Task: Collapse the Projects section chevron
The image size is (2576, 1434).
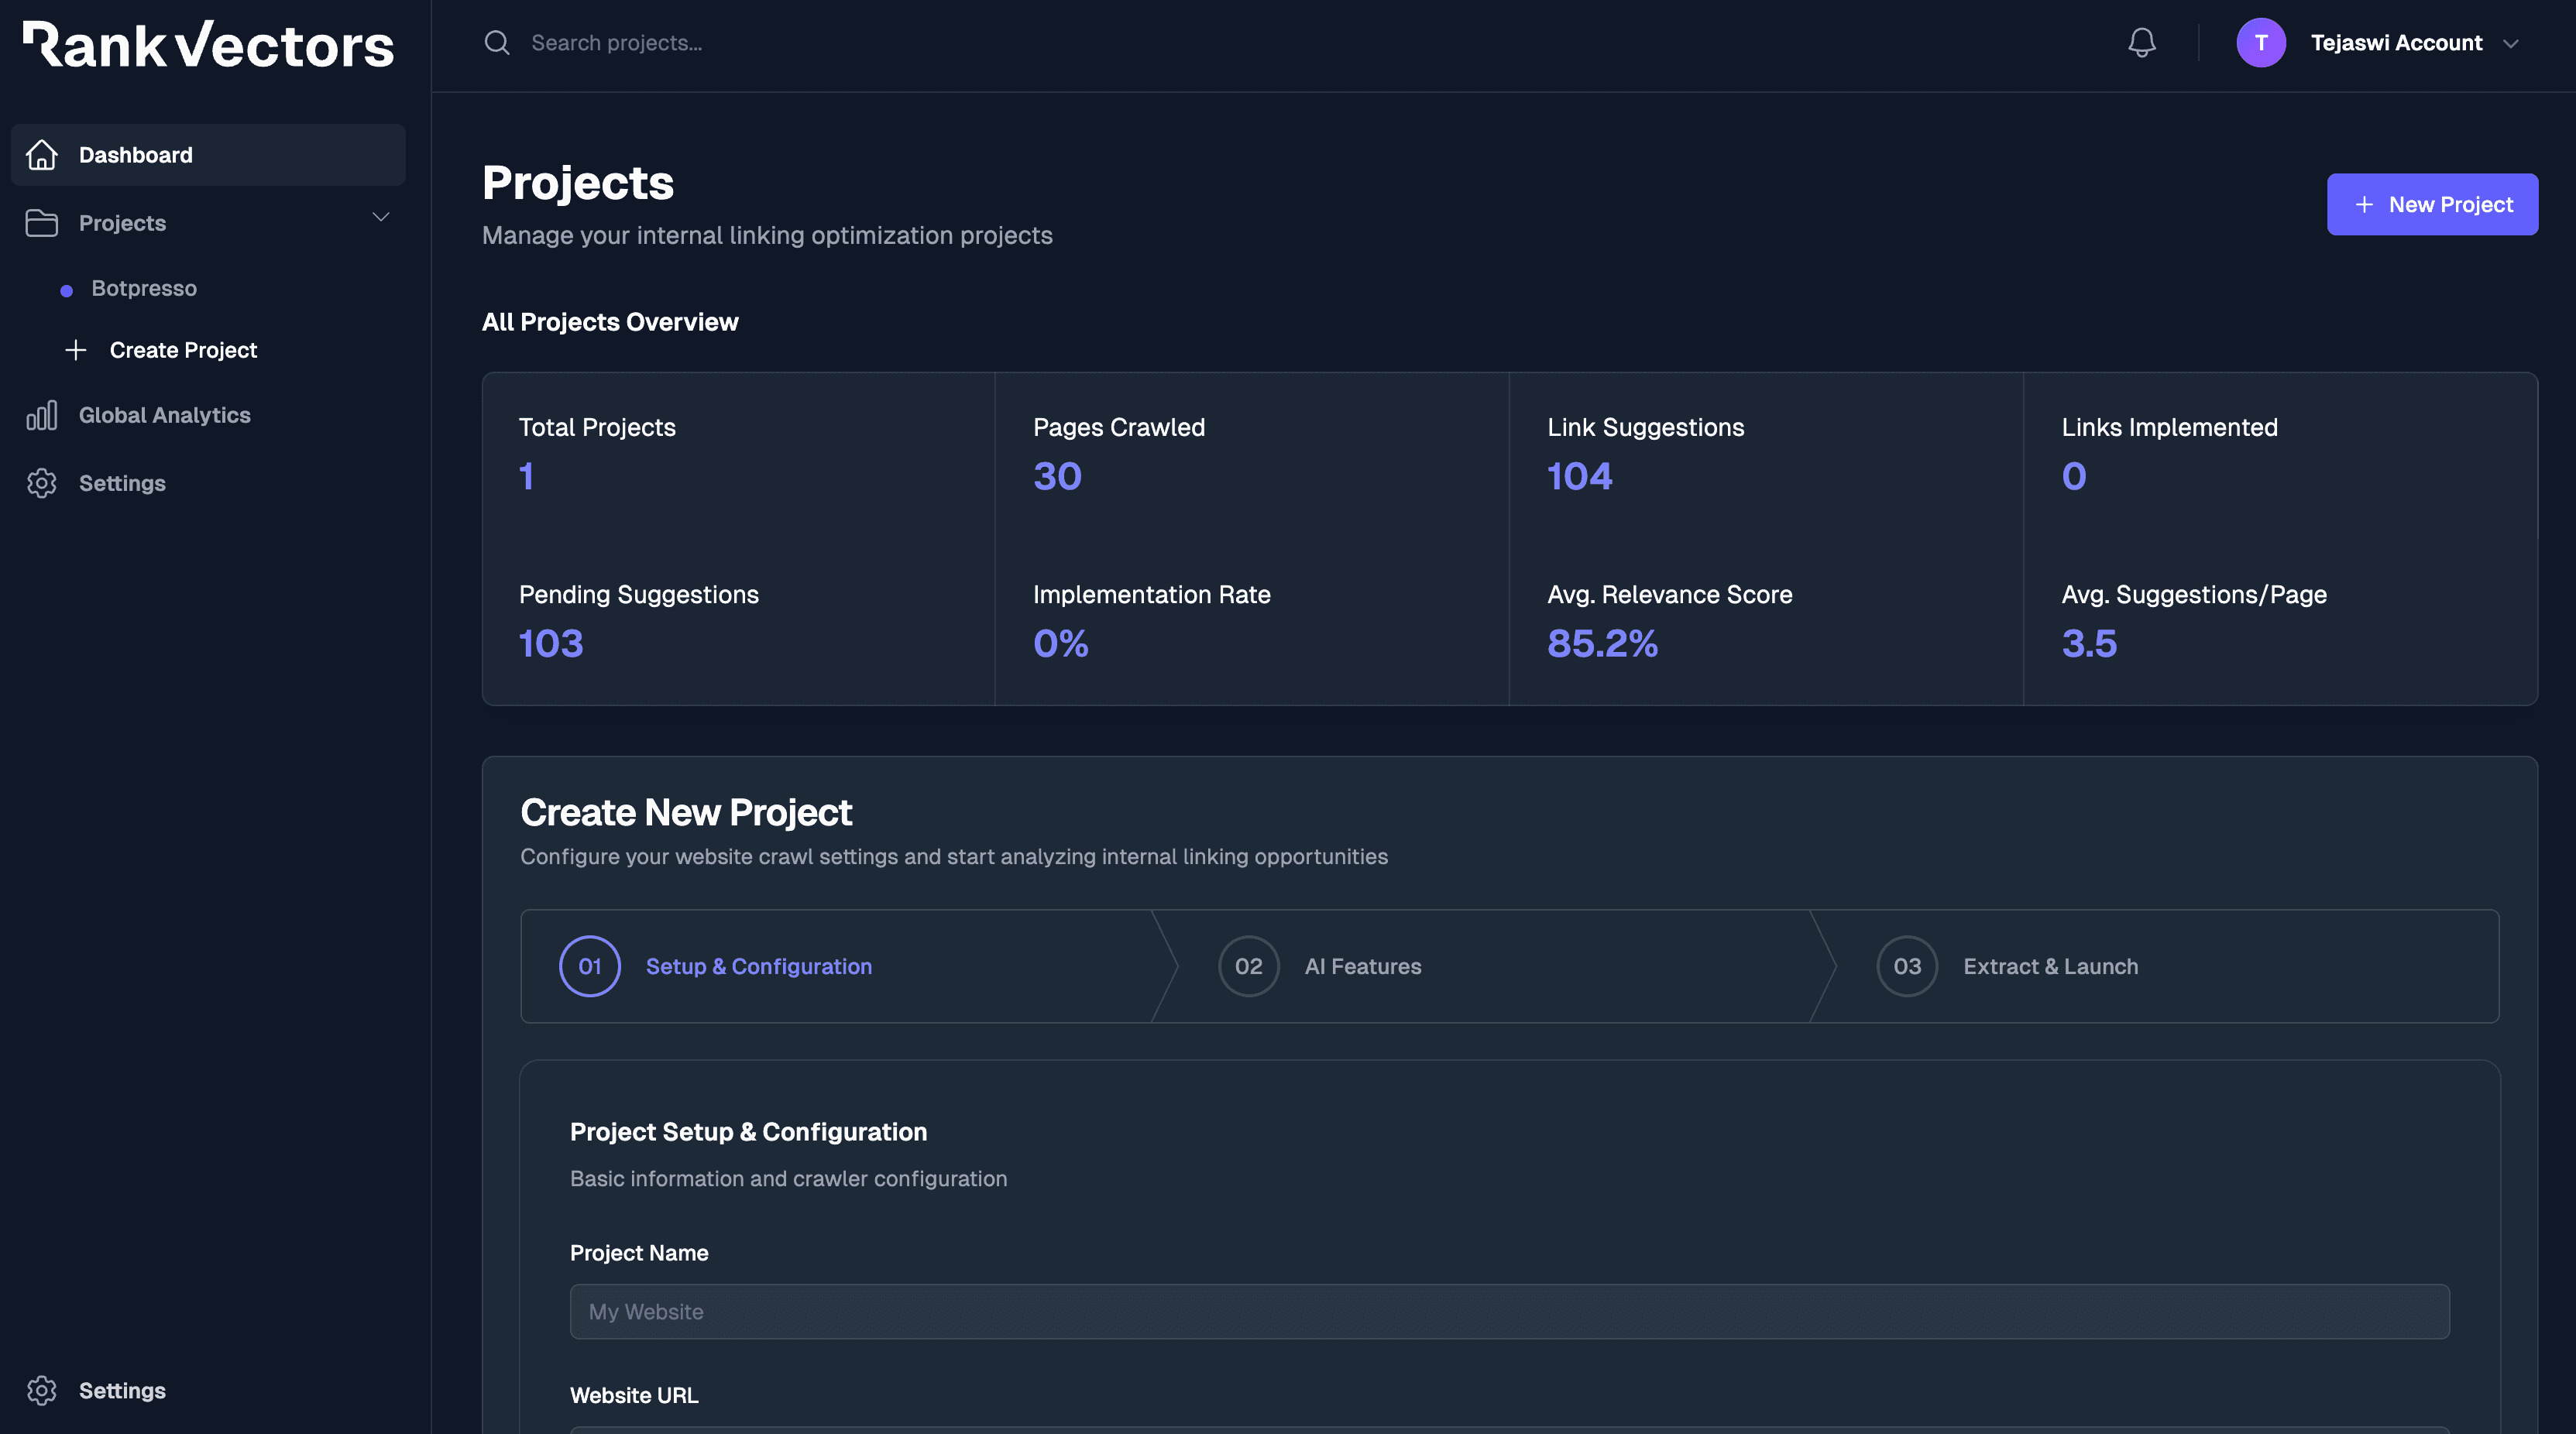Action: tap(380, 217)
